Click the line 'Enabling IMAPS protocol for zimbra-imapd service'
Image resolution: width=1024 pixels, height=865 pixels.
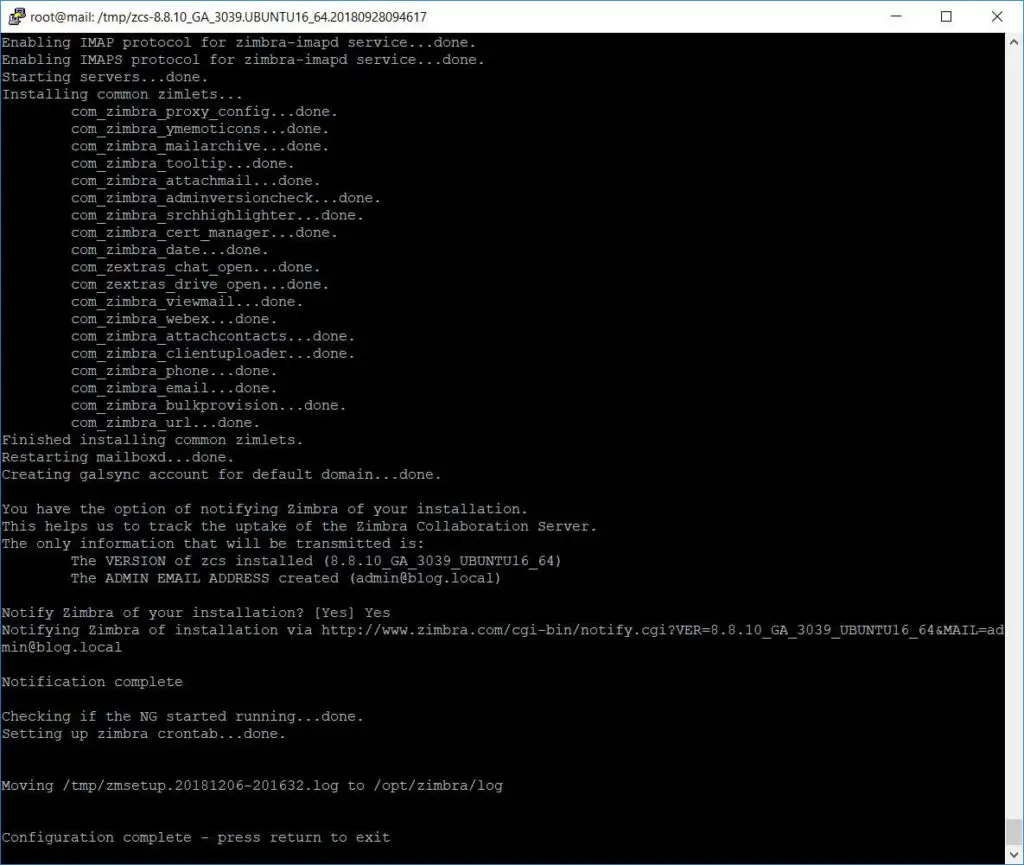243,60
